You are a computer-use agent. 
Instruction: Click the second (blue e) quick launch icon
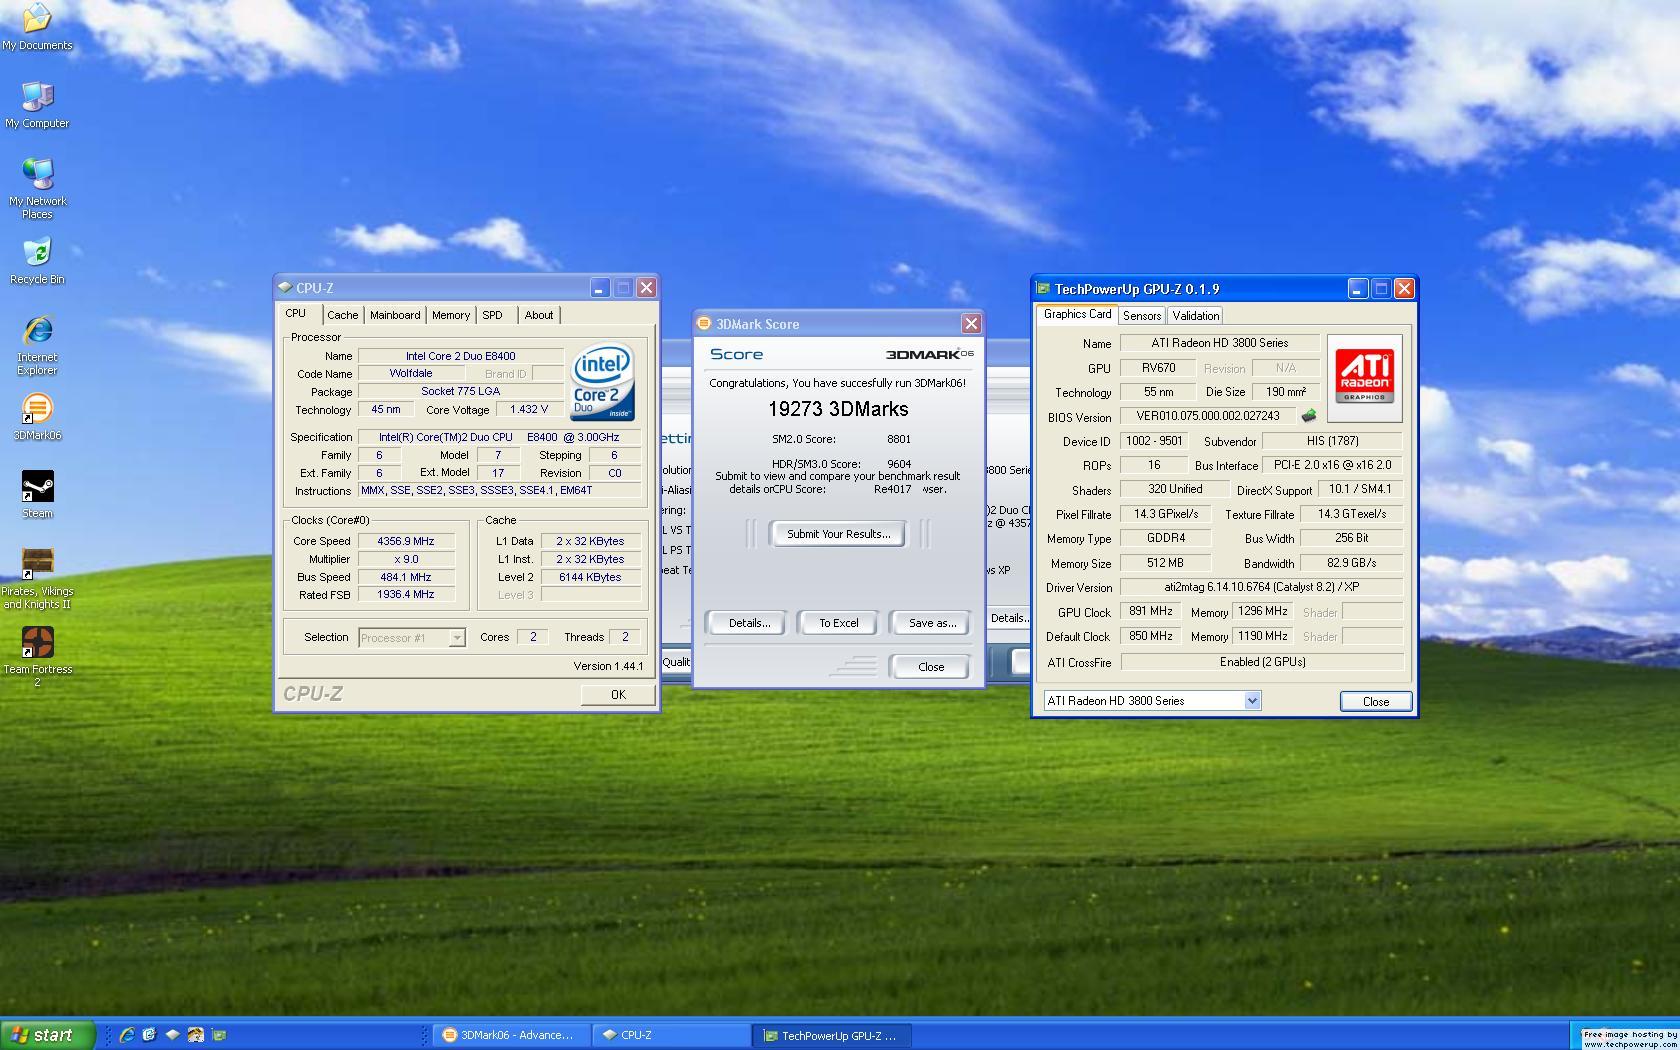pos(150,1035)
